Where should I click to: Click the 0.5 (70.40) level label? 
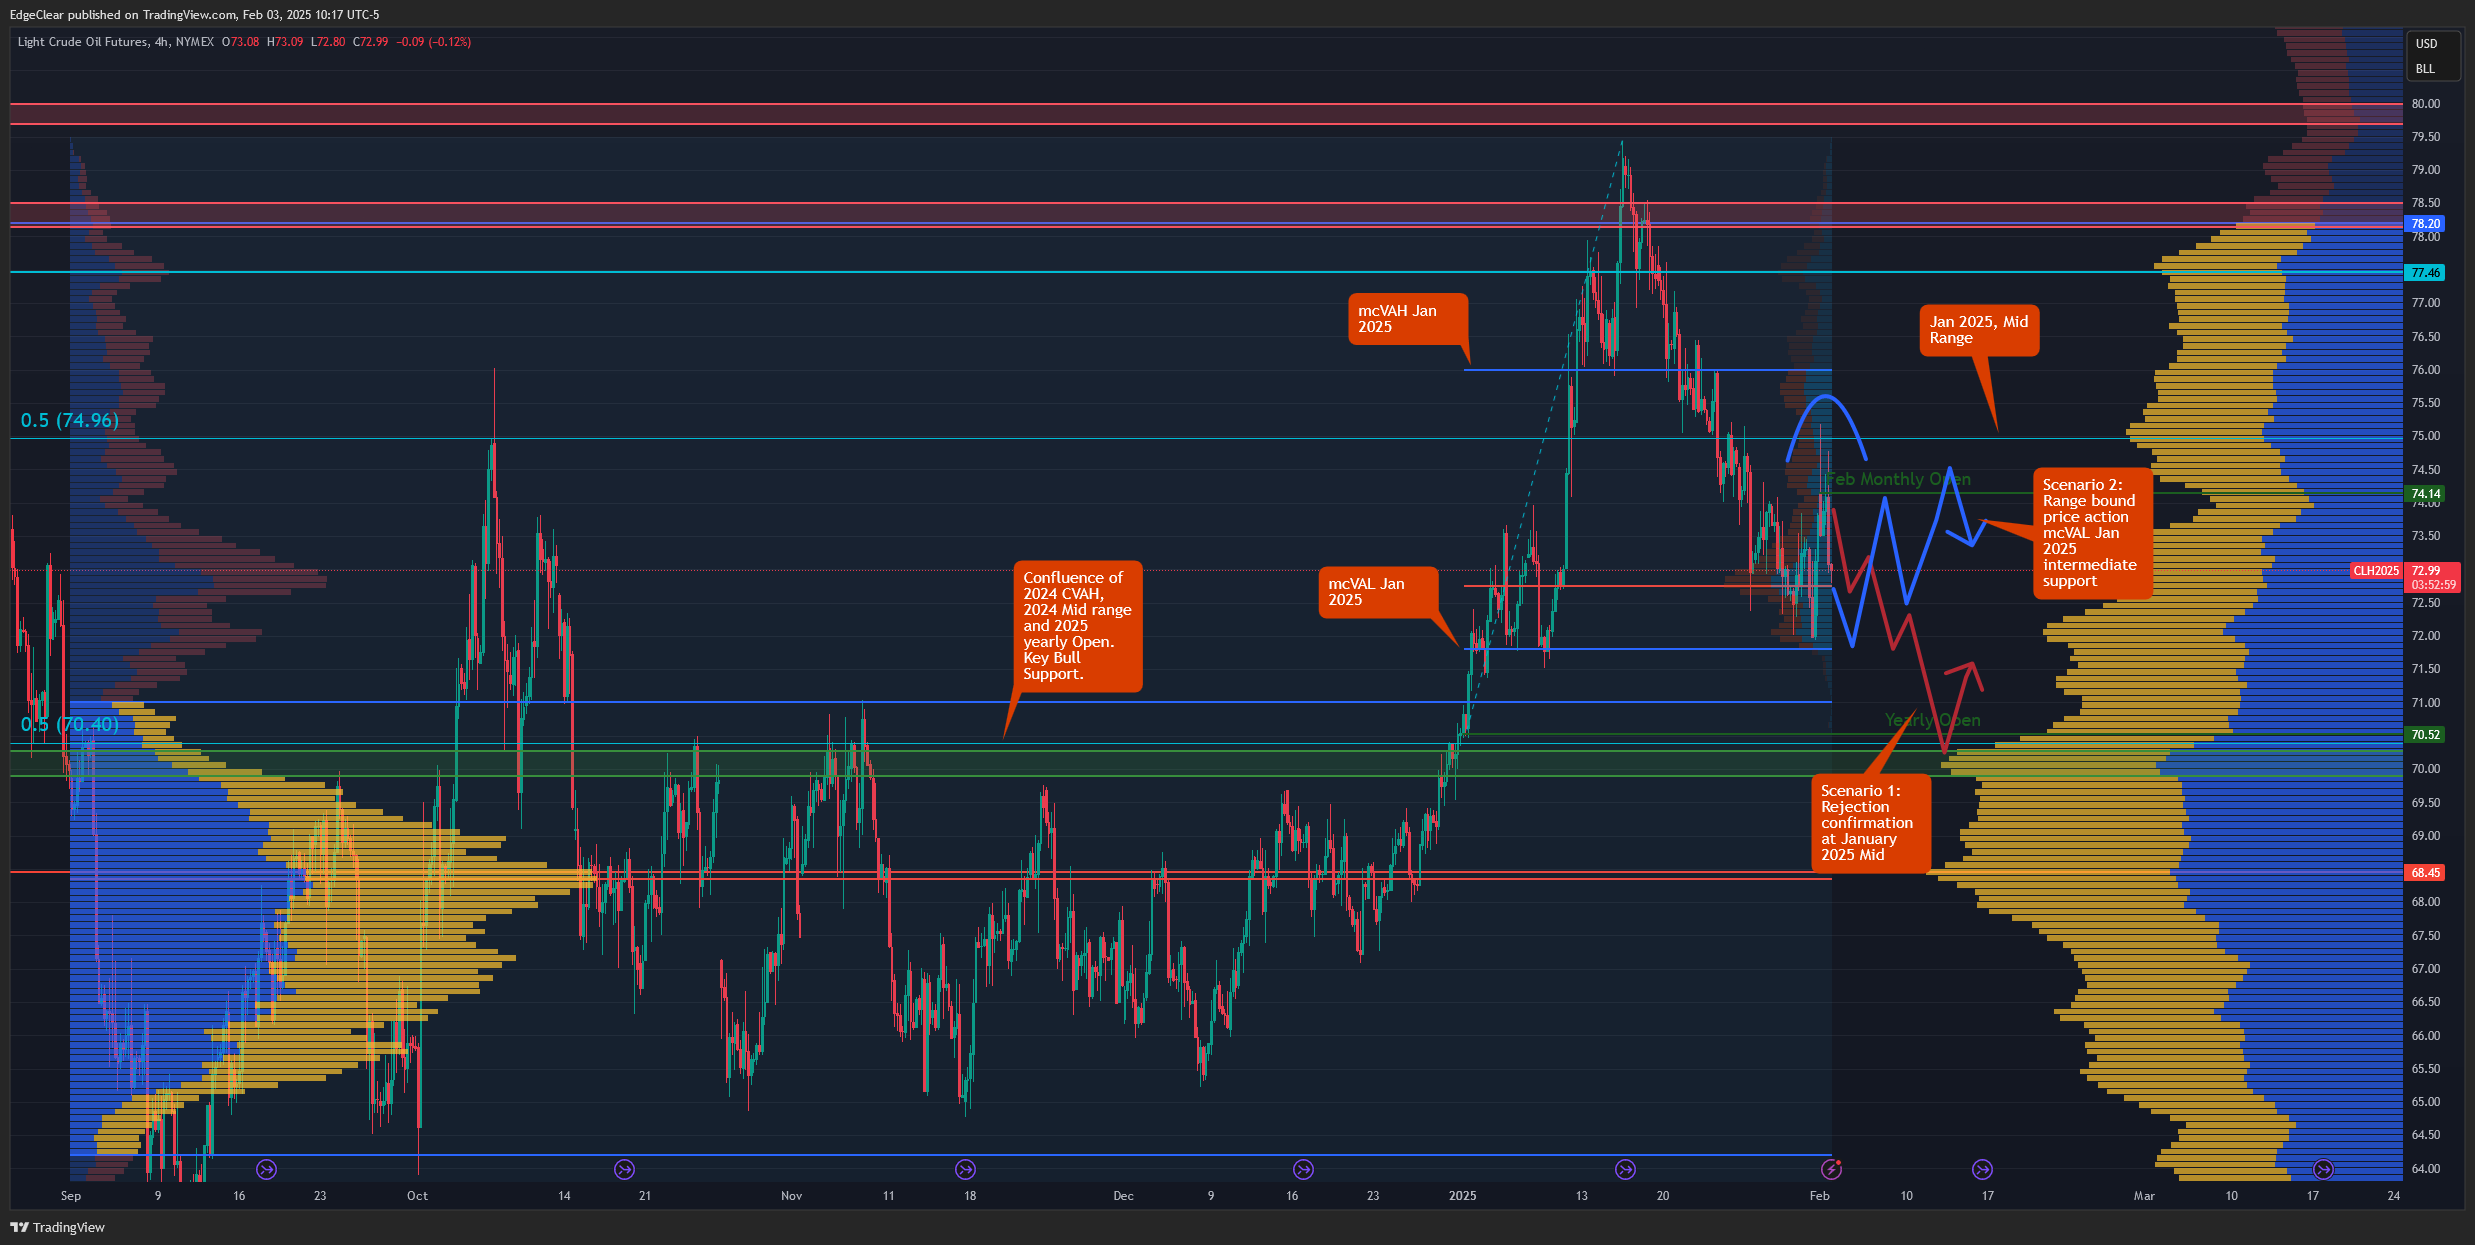(69, 724)
